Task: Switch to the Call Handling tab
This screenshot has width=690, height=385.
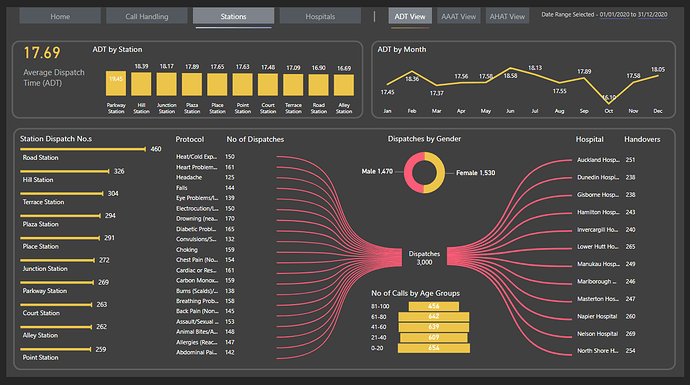Action: (147, 16)
